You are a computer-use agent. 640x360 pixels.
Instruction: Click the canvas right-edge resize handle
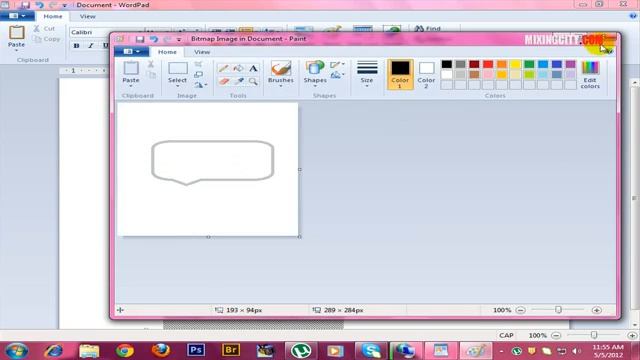[x=300, y=169]
